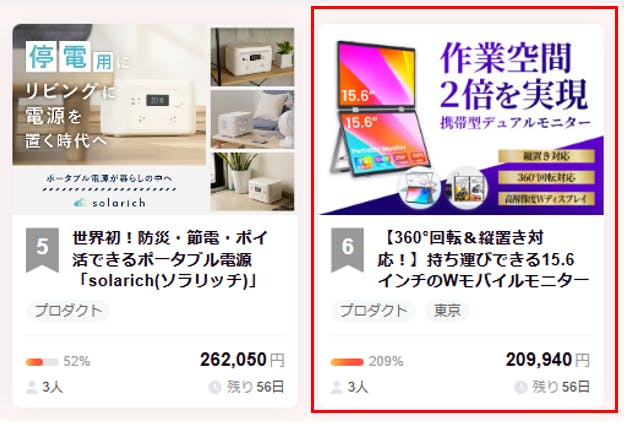
Task: Select プロダクト tag on monitor card
Action: pyautogui.click(x=373, y=311)
